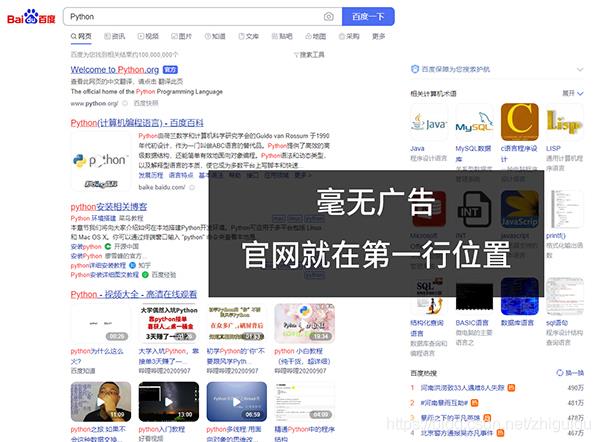Open the LISP icon in related terms
The width and height of the screenshot is (600, 442).
564,124
